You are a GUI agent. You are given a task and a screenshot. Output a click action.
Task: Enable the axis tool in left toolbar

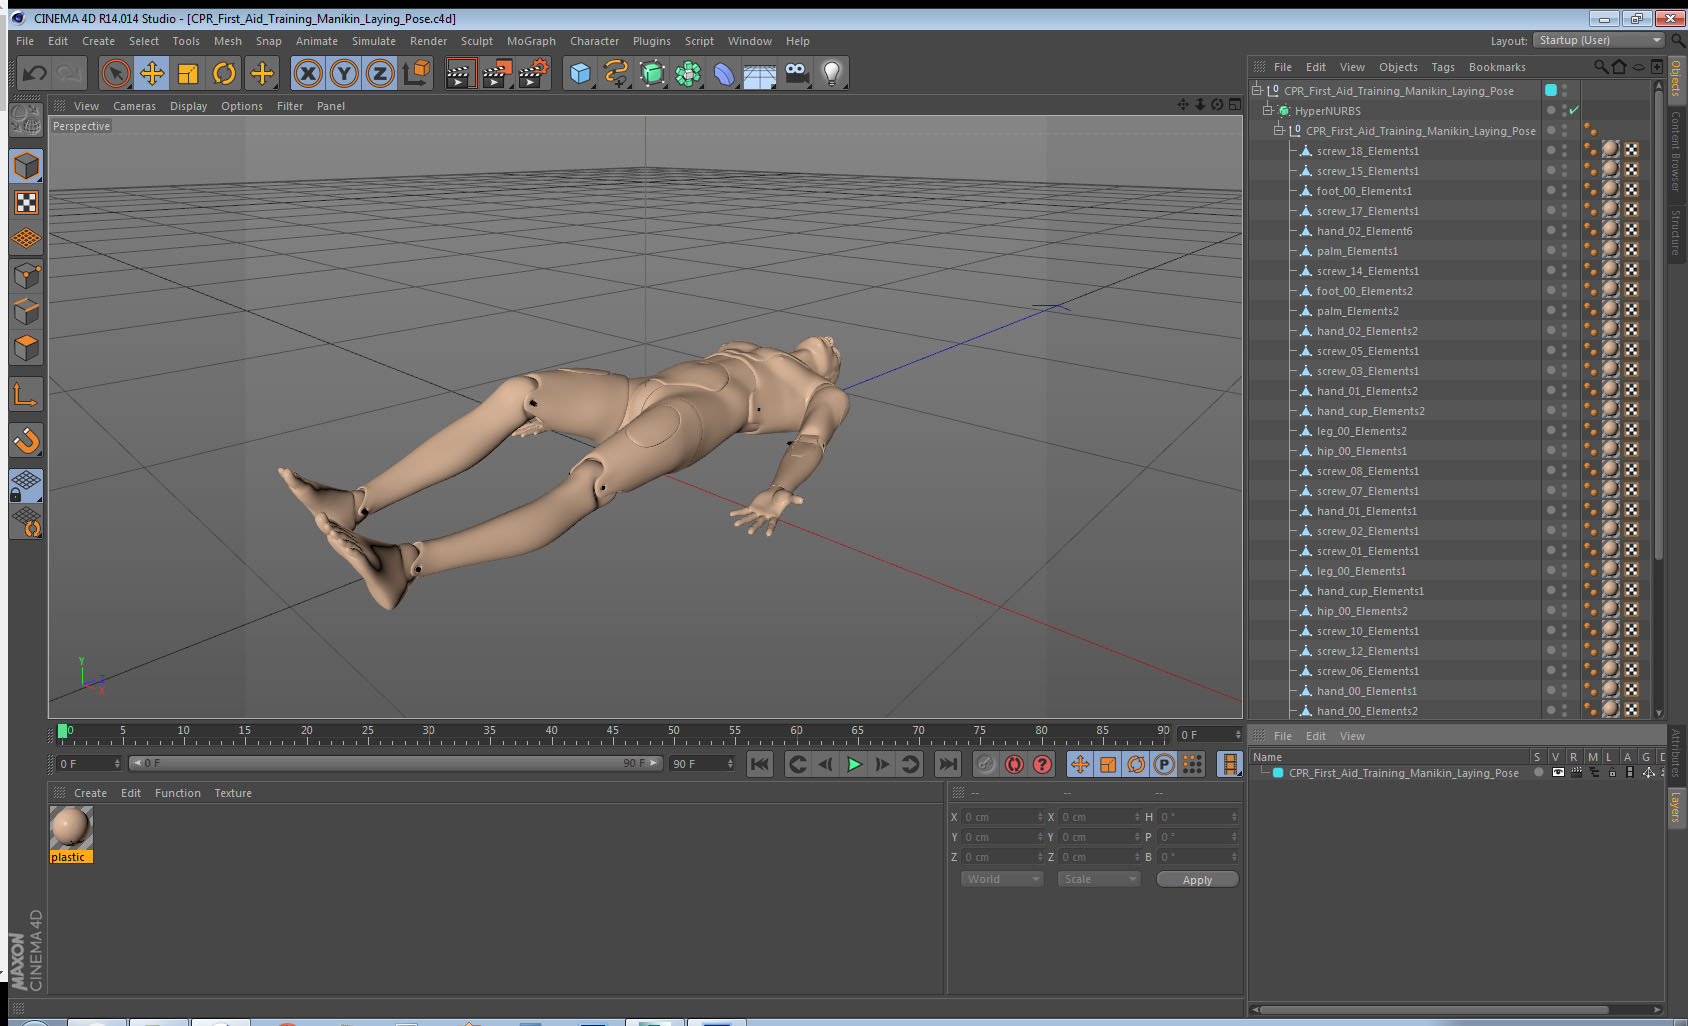(x=26, y=395)
